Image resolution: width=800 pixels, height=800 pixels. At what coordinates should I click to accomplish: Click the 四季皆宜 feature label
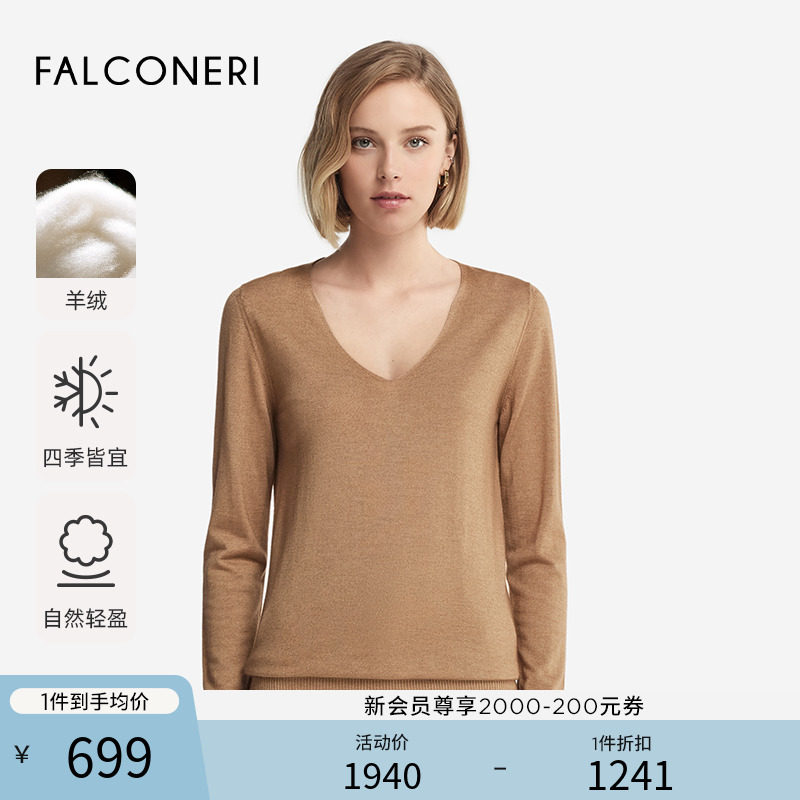click(85, 458)
